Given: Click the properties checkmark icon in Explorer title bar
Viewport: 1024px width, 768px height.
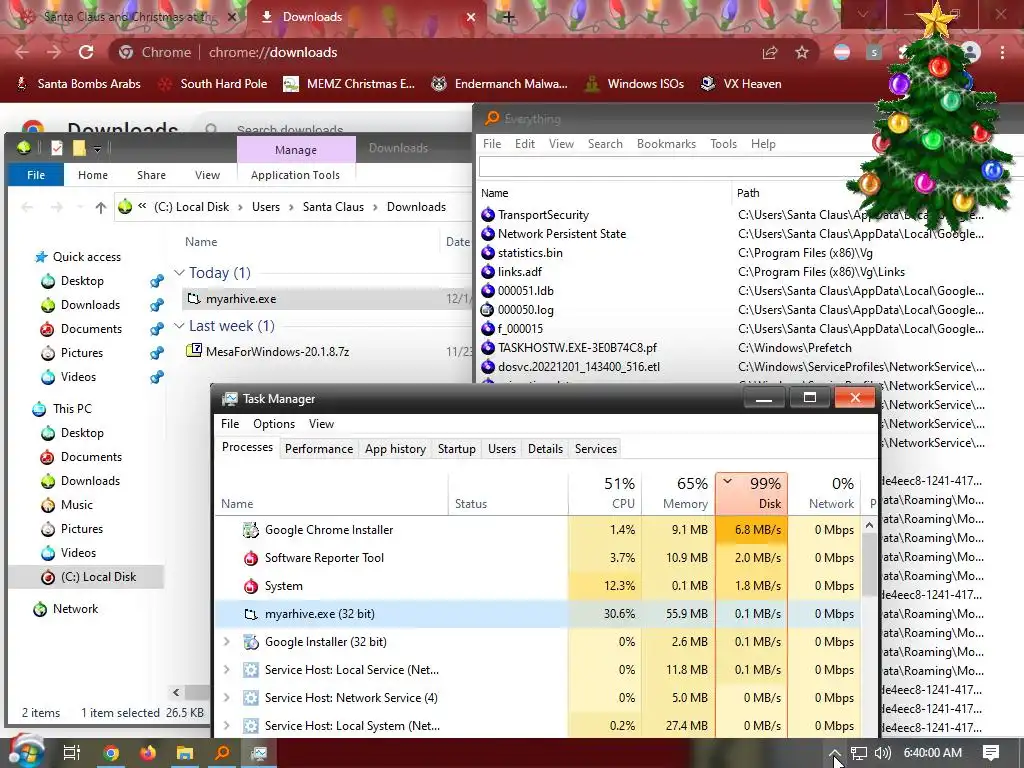Looking at the screenshot, I should click(57, 148).
